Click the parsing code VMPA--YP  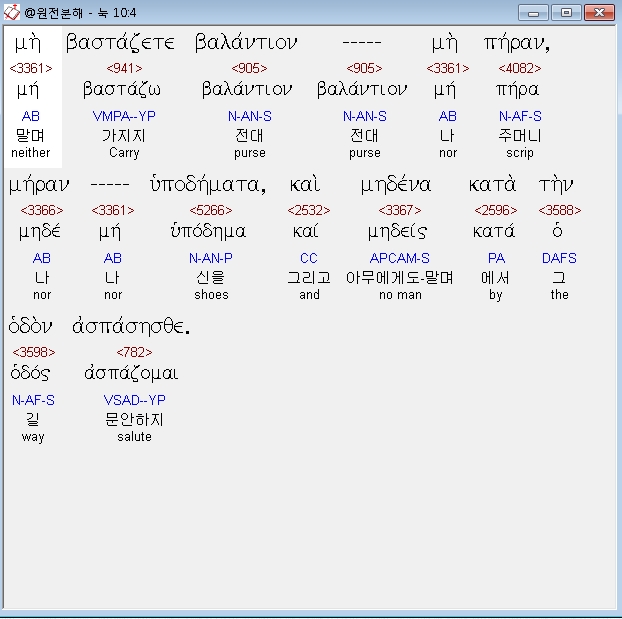click(x=124, y=116)
